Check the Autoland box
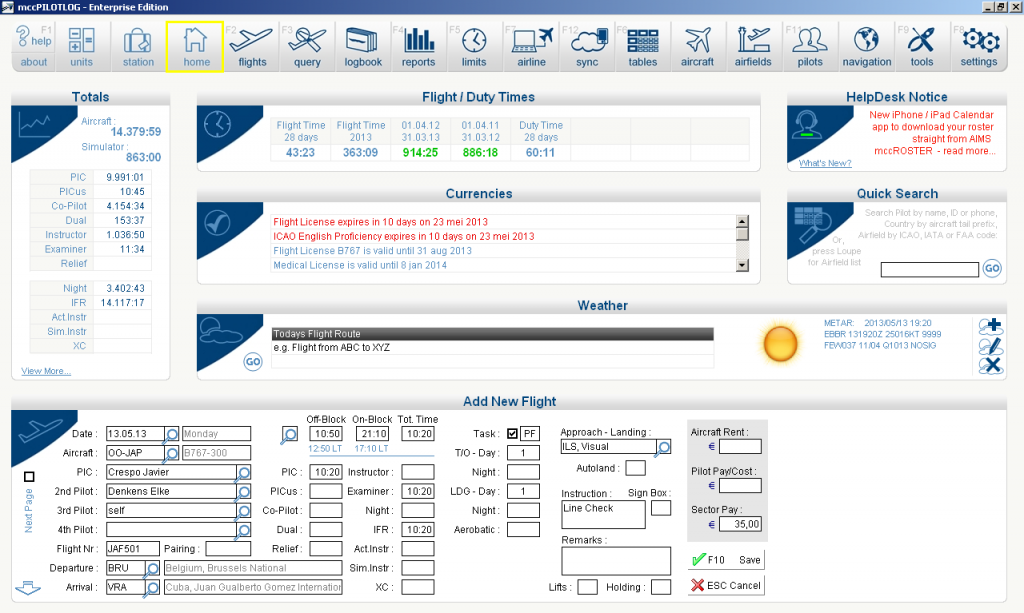This screenshot has height=613, width=1024. coord(635,468)
